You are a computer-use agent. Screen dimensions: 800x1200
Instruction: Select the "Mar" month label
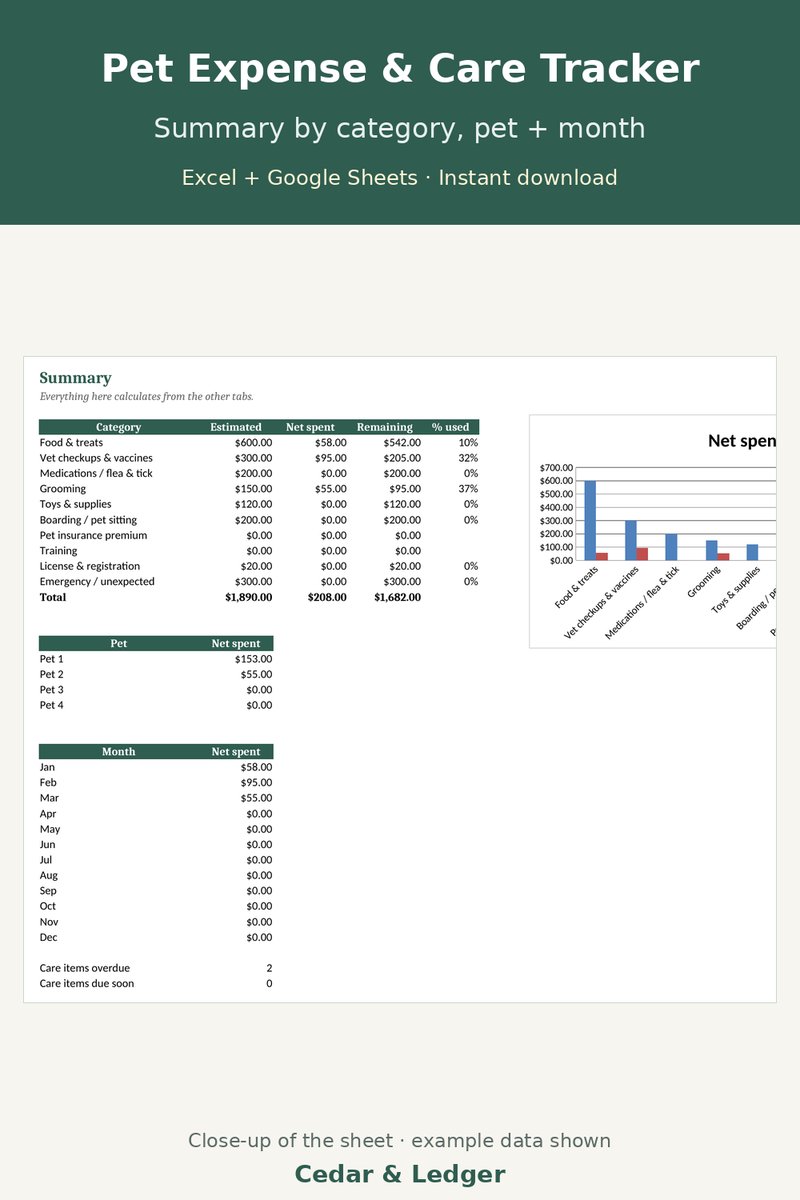[49, 798]
